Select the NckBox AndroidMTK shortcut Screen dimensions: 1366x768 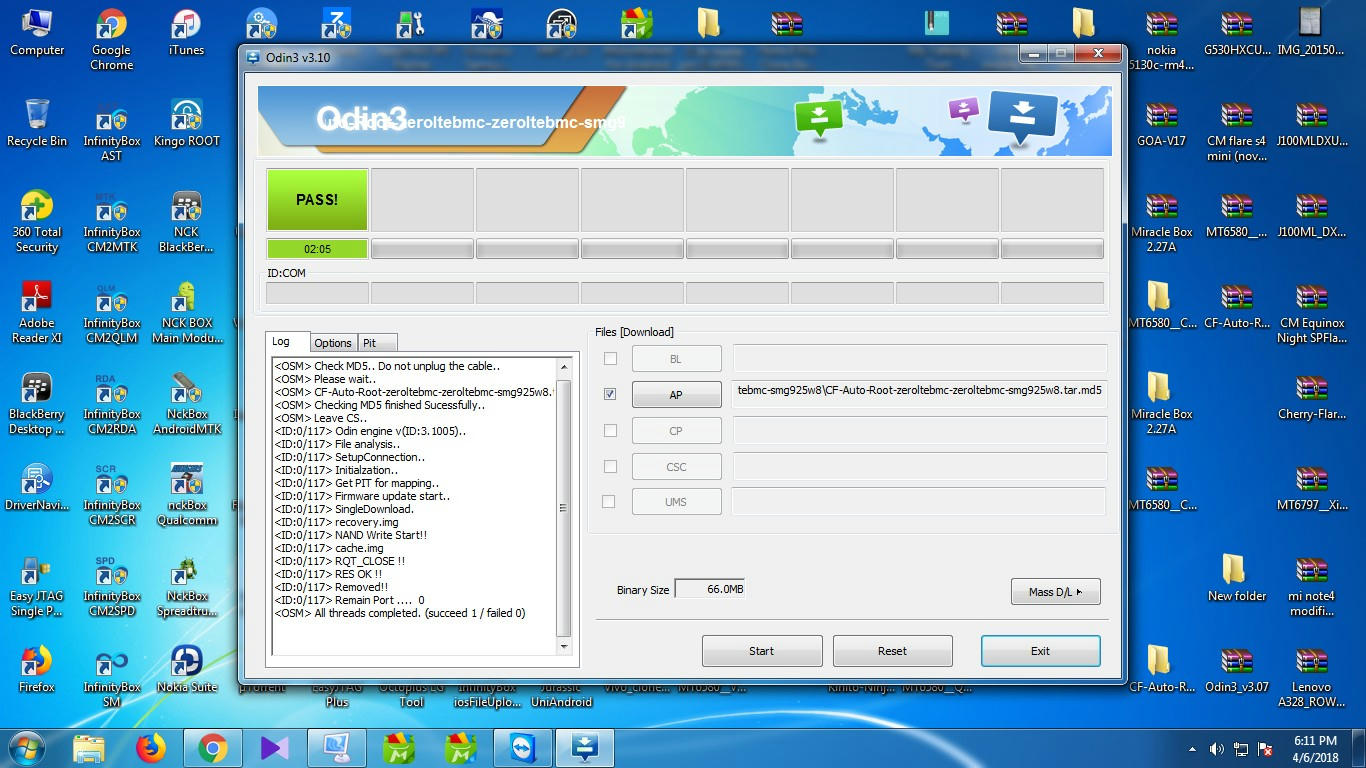[x=186, y=404]
